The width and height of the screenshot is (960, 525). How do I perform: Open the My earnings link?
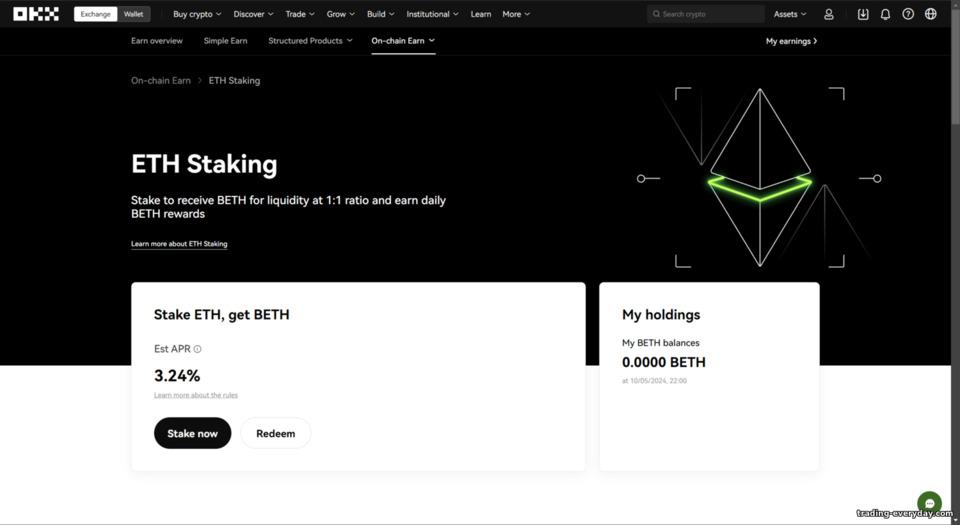[x=792, y=41]
